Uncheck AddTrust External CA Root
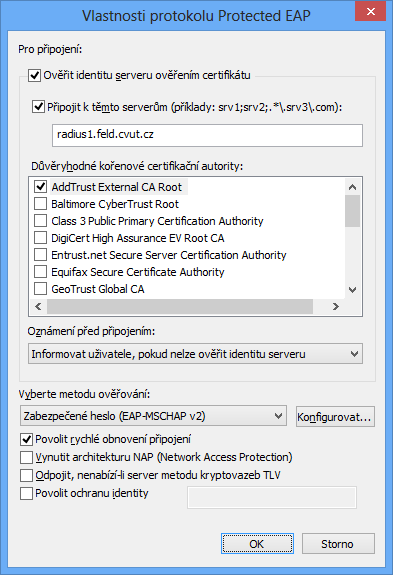 tap(40, 187)
